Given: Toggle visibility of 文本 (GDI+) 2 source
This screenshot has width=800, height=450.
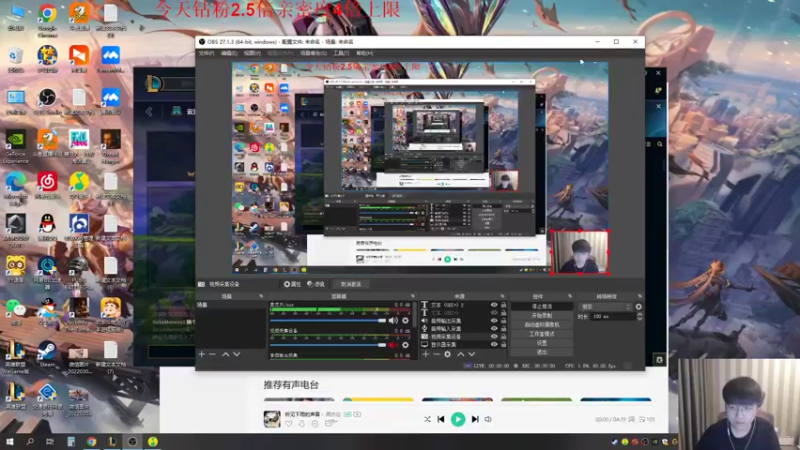Looking at the screenshot, I should 494,305.
